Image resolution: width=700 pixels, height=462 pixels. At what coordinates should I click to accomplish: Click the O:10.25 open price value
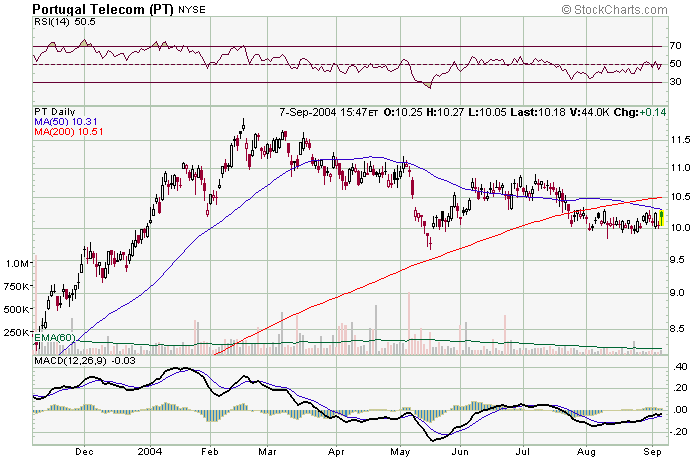point(404,112)
